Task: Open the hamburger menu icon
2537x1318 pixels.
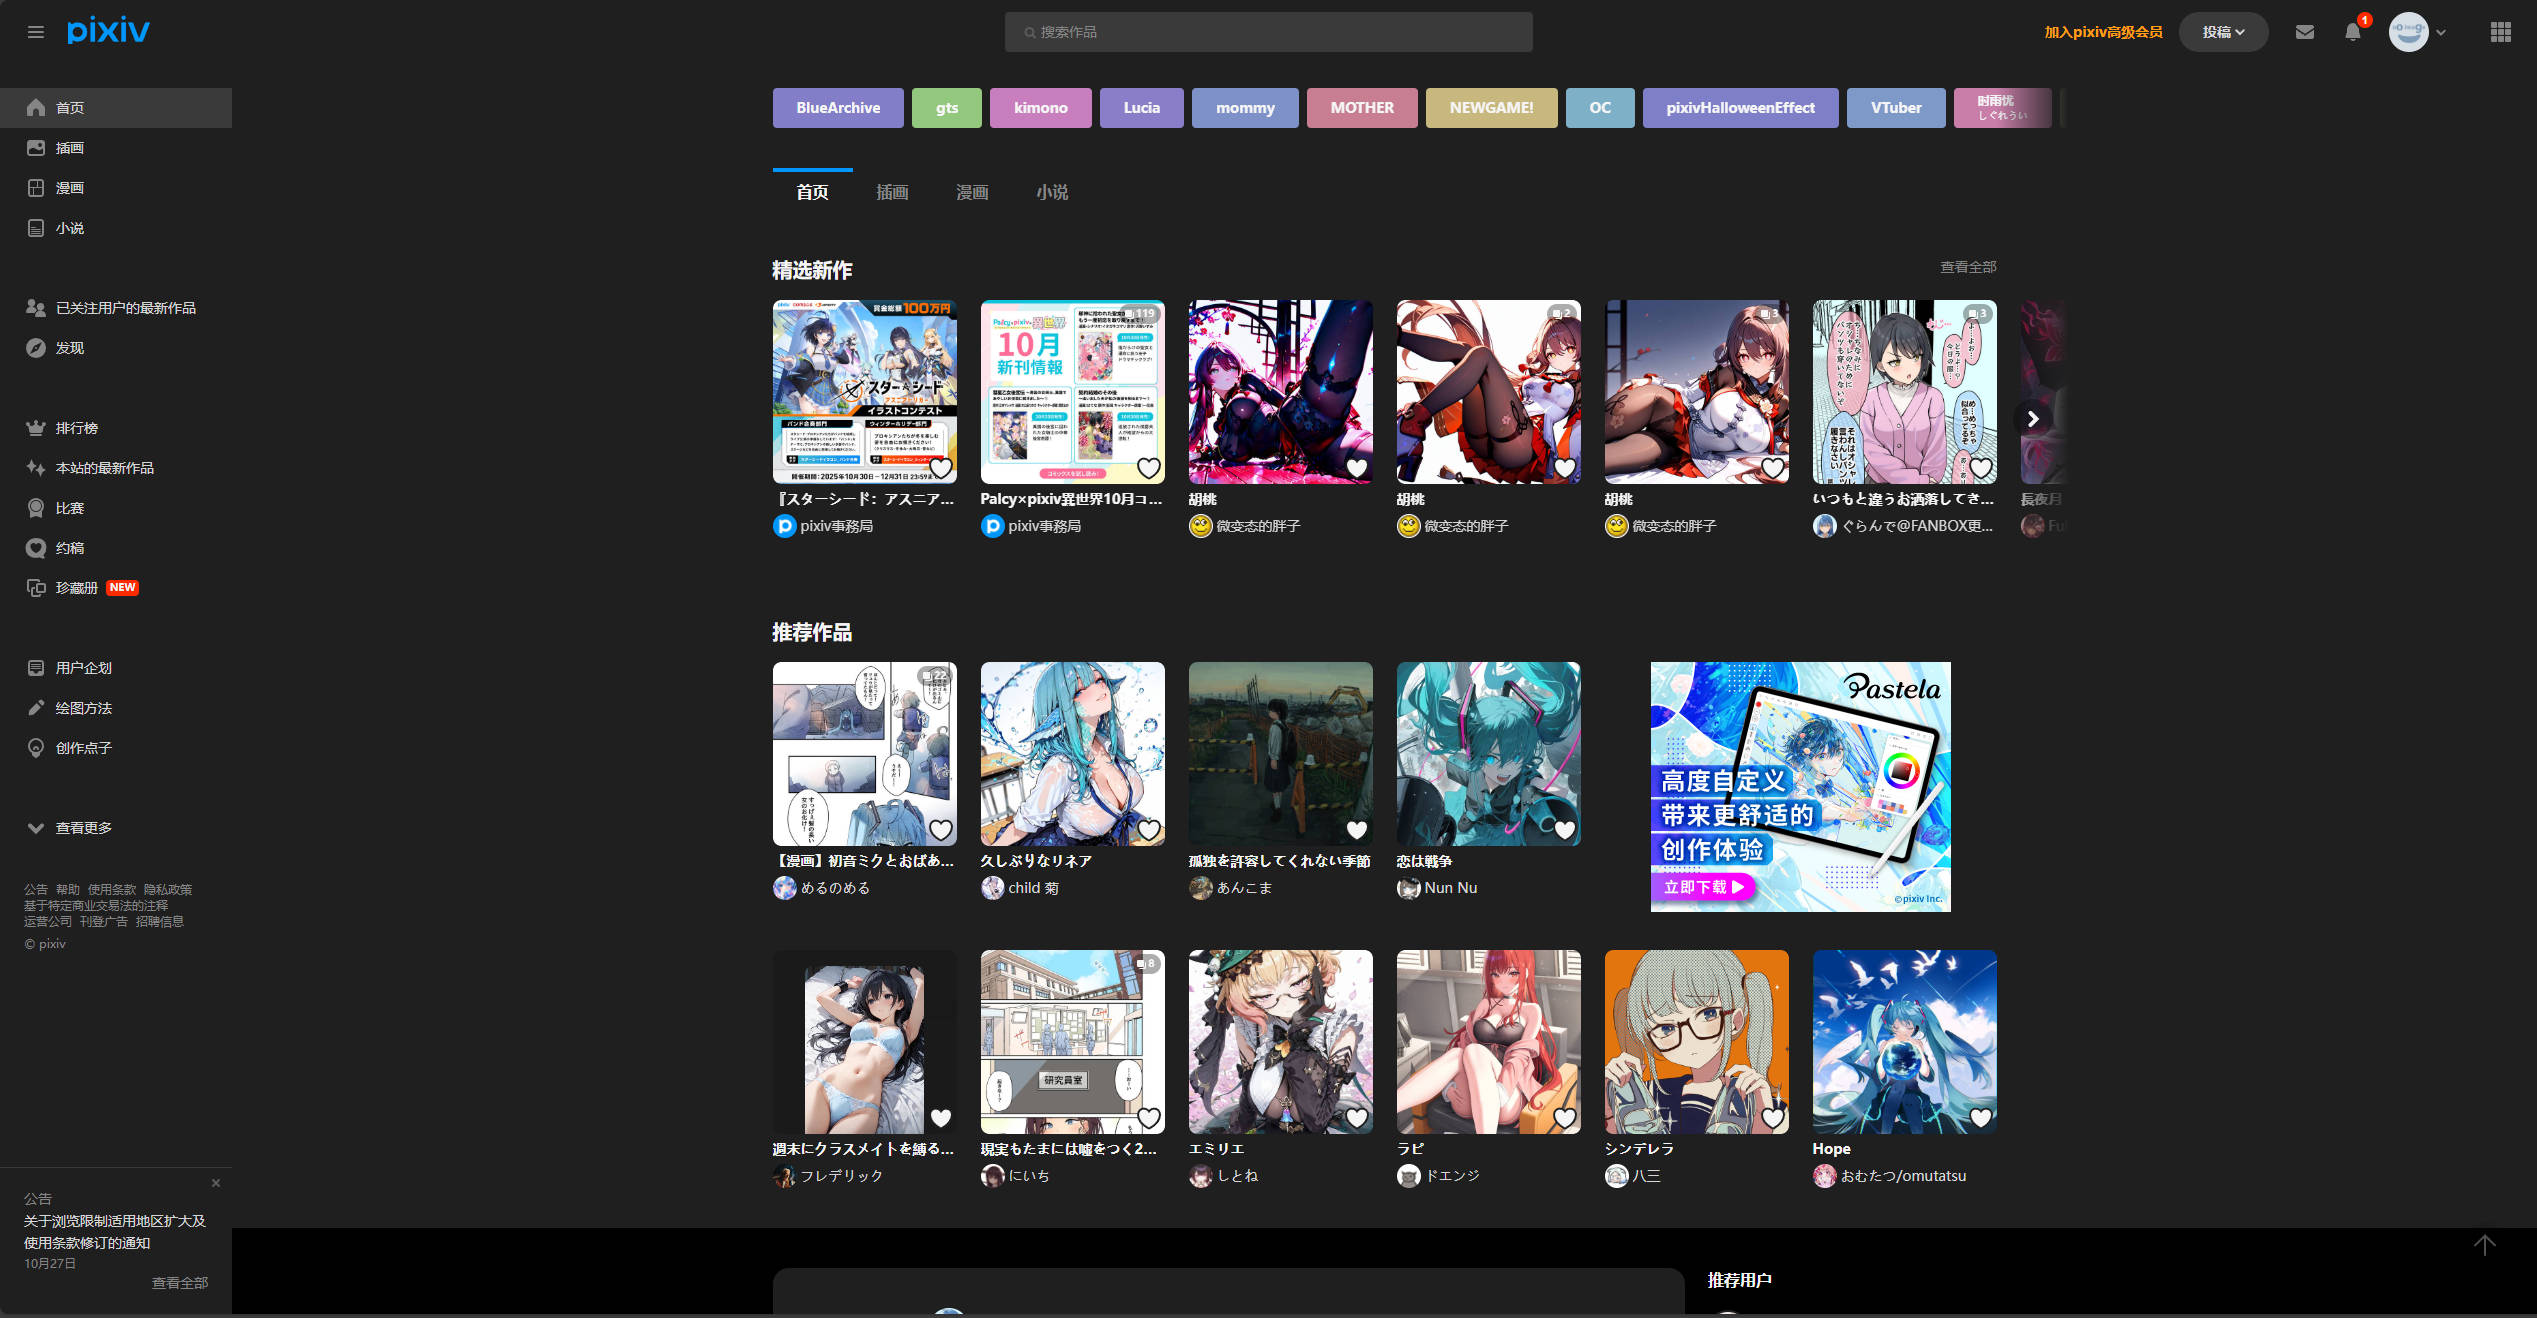Action: (36, 32)
